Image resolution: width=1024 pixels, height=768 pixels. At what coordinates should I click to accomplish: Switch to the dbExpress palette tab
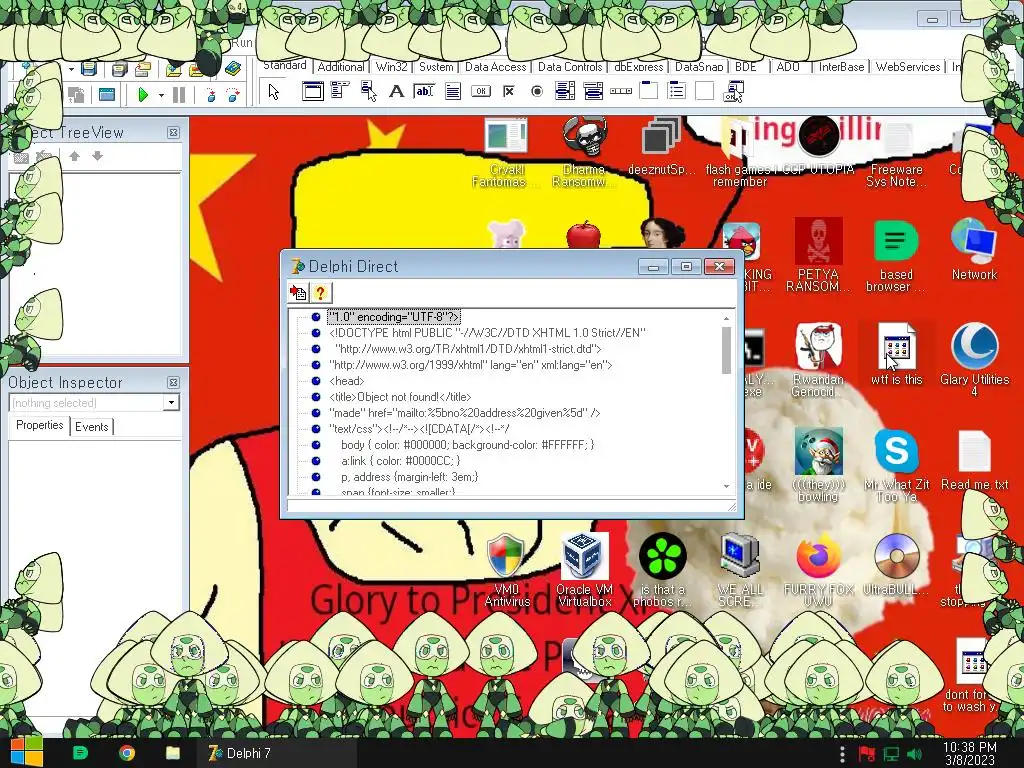click(639, 67)
